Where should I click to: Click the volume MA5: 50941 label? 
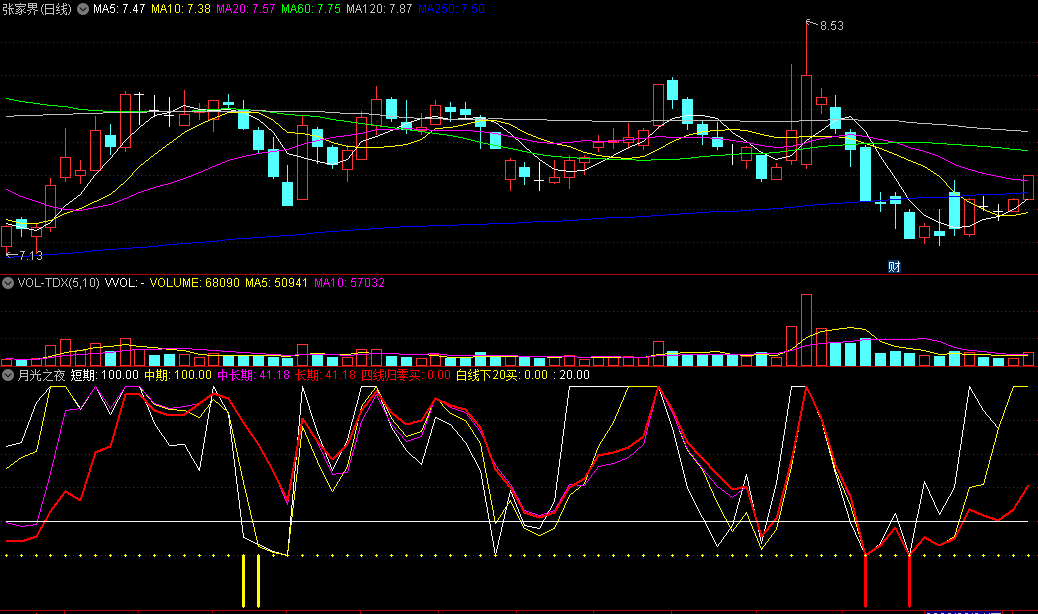click(276, 283)
